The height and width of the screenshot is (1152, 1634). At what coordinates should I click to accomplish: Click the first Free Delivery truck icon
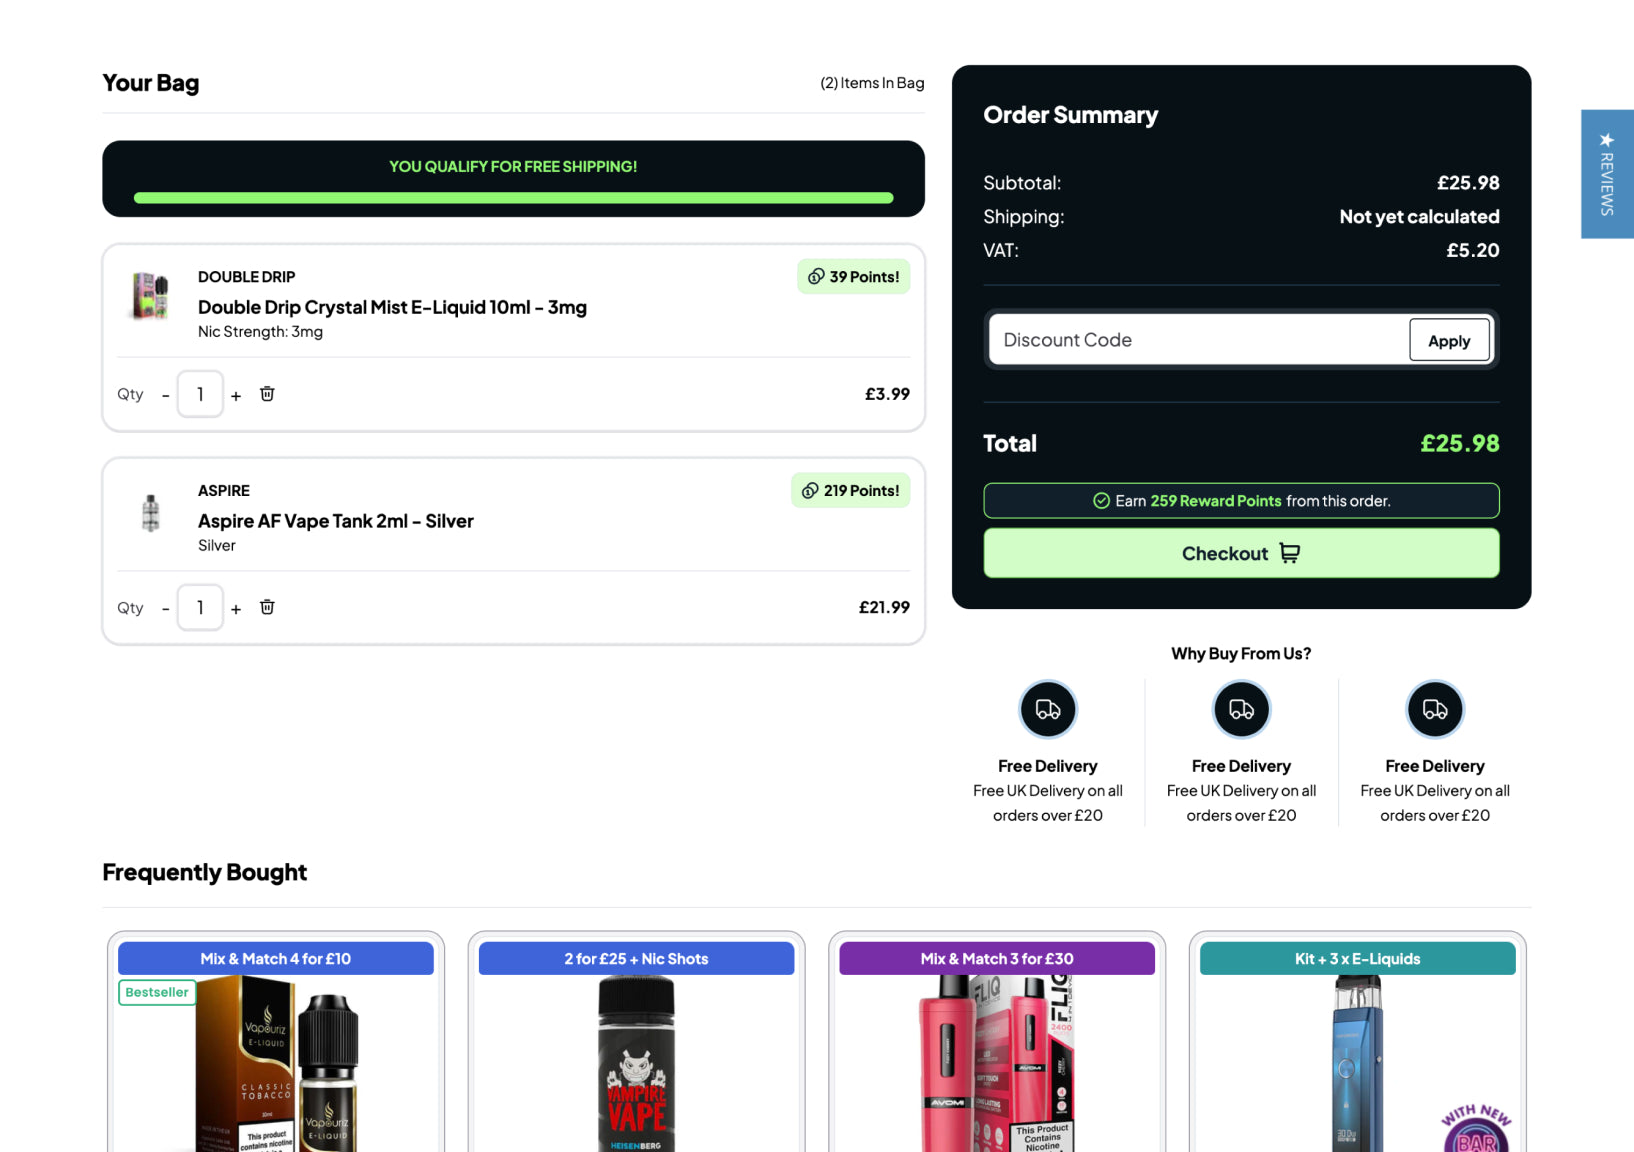[x=1047, y=709]
